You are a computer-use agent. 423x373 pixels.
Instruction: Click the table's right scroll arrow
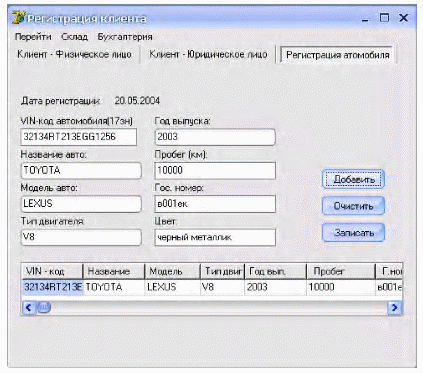395,308
